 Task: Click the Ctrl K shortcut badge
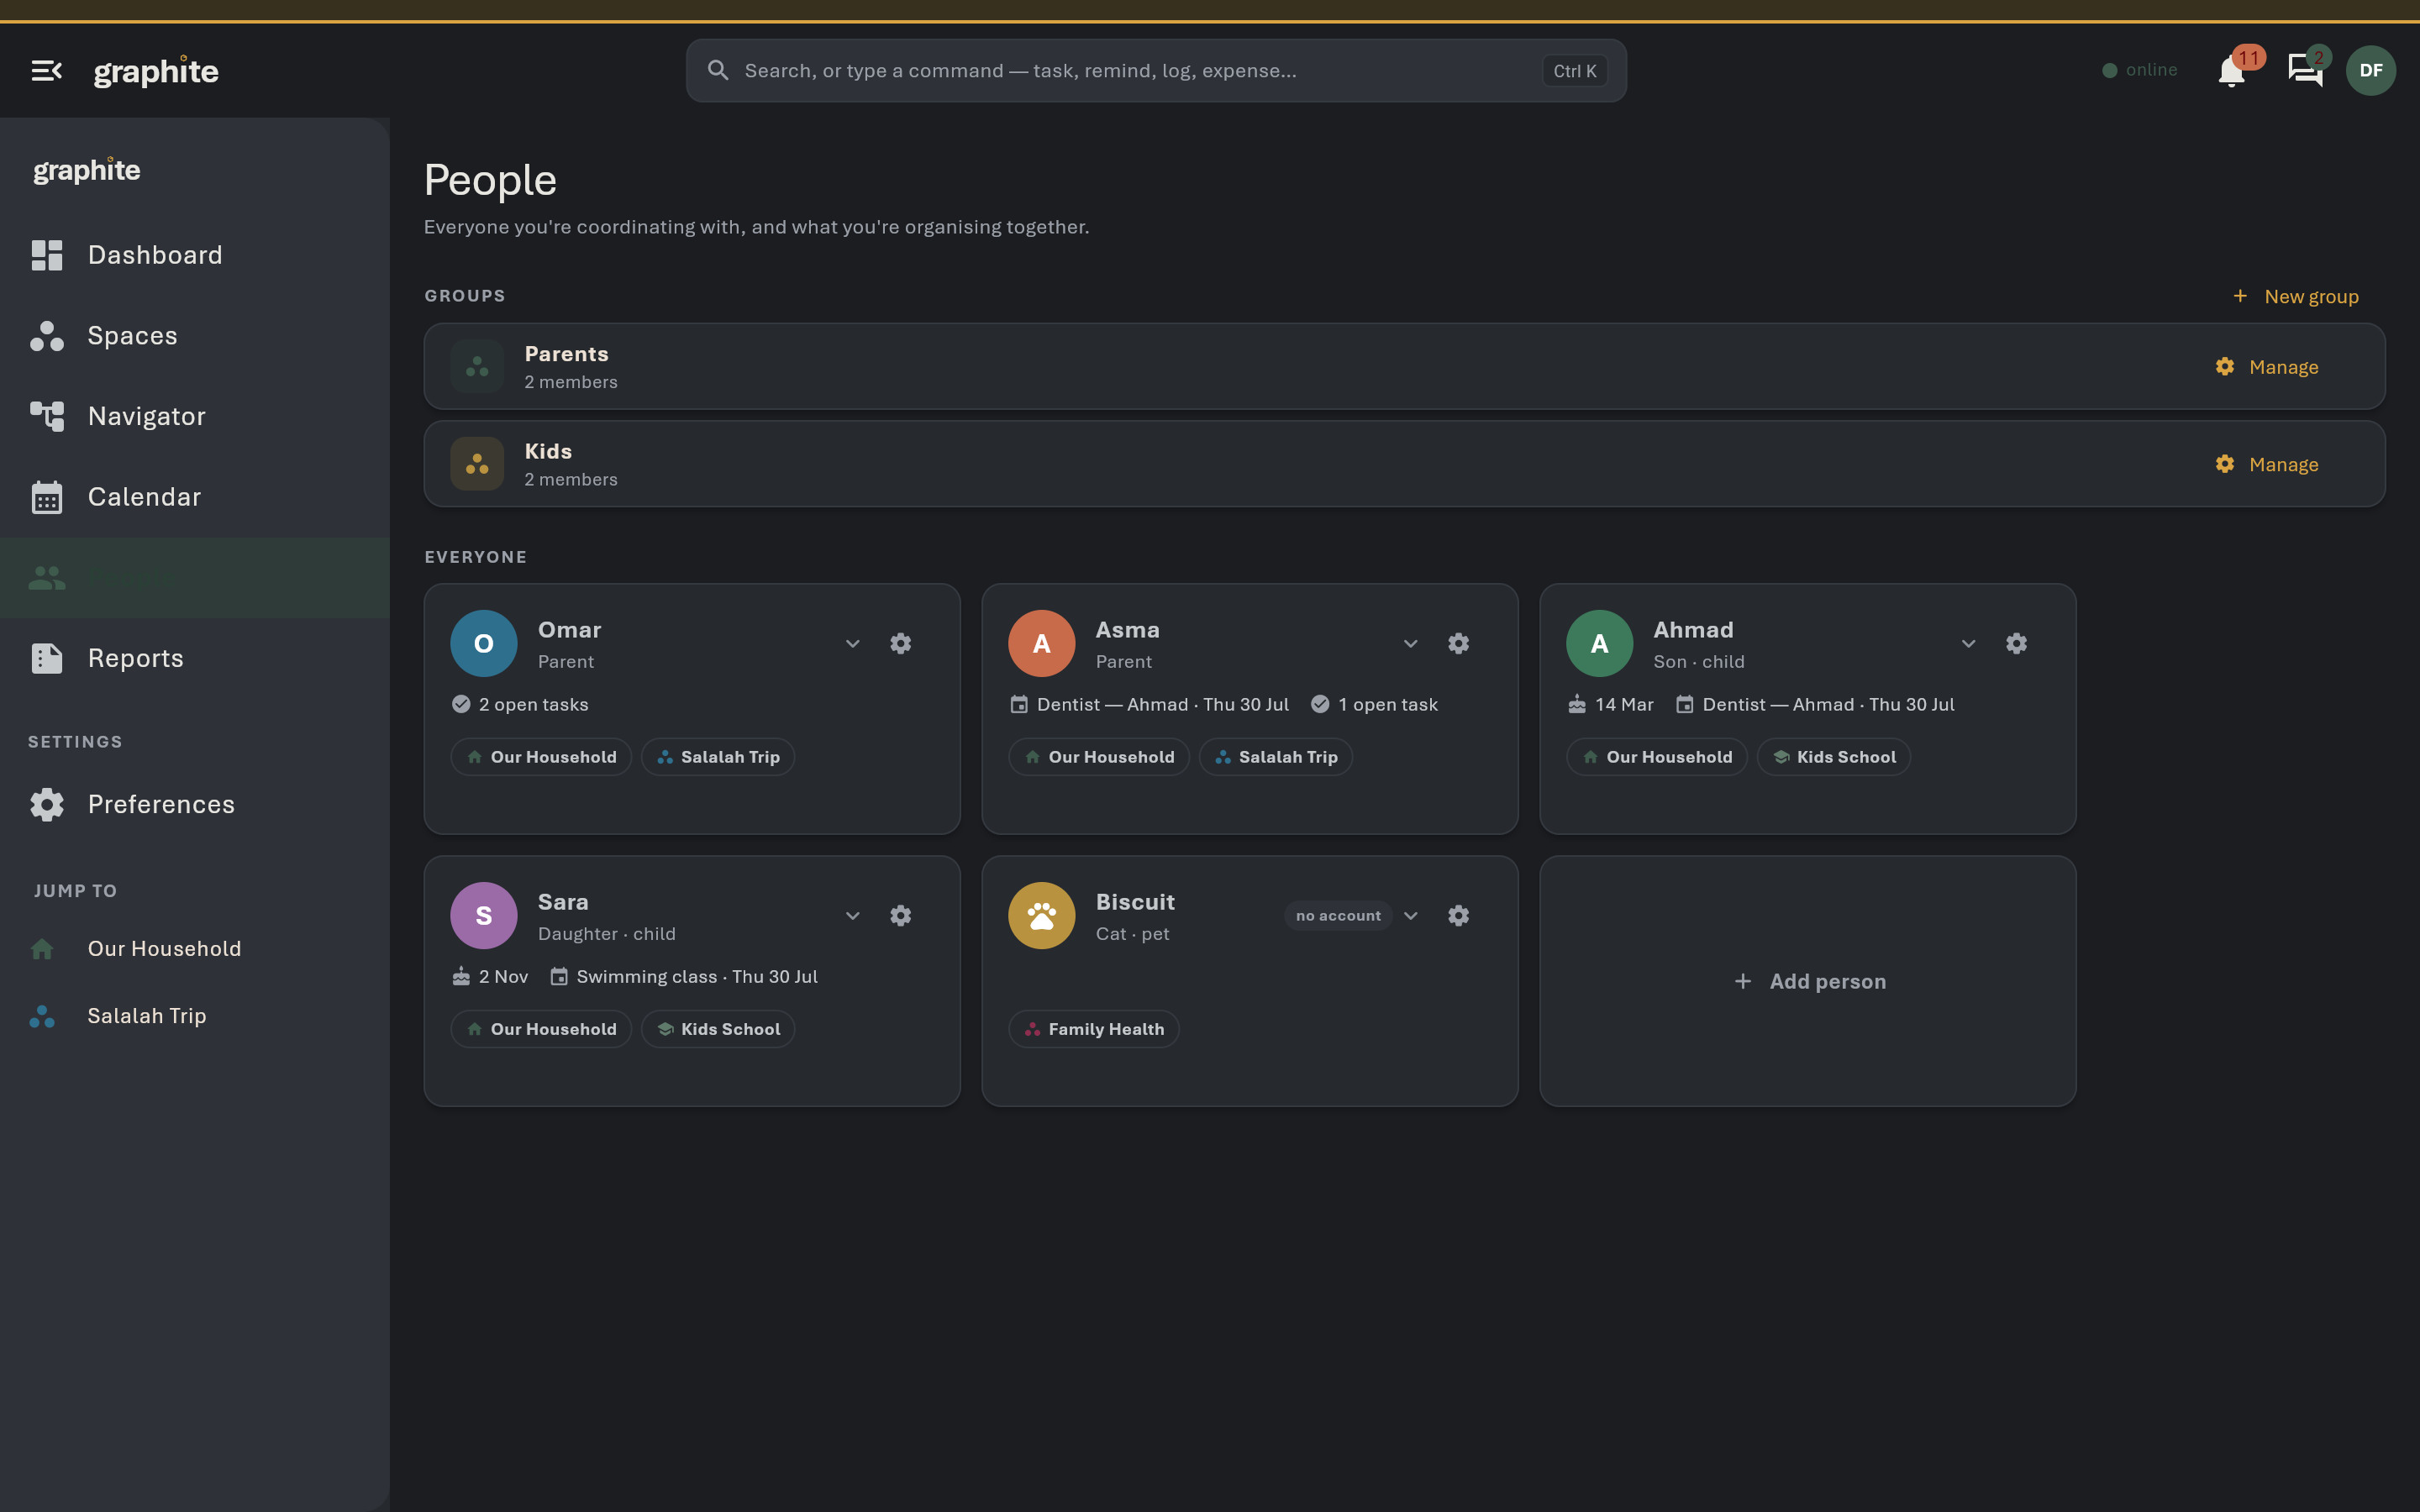(x=1574, y=71)
